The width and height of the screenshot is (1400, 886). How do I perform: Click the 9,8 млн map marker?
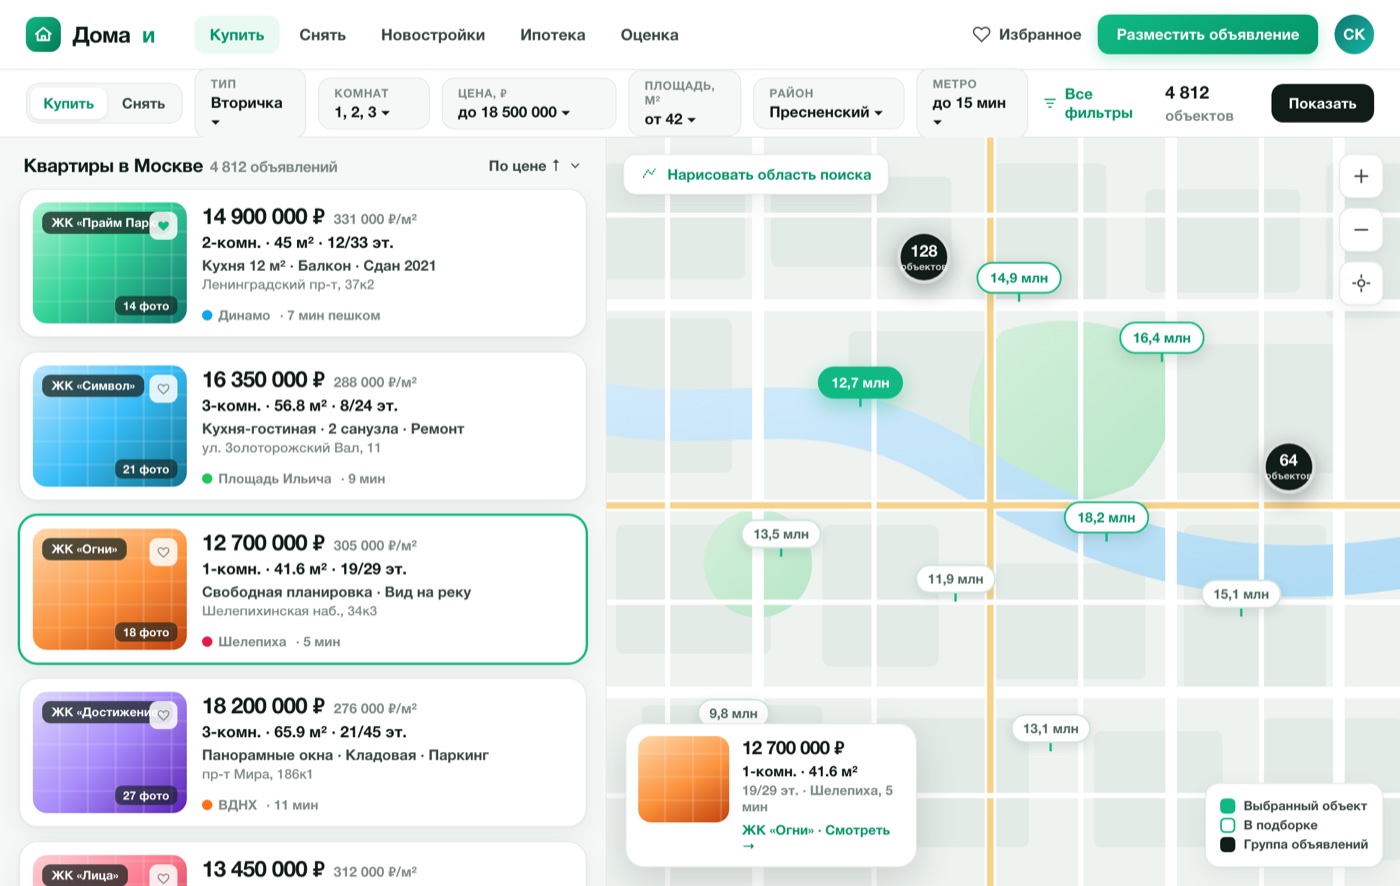coord(733,713)
